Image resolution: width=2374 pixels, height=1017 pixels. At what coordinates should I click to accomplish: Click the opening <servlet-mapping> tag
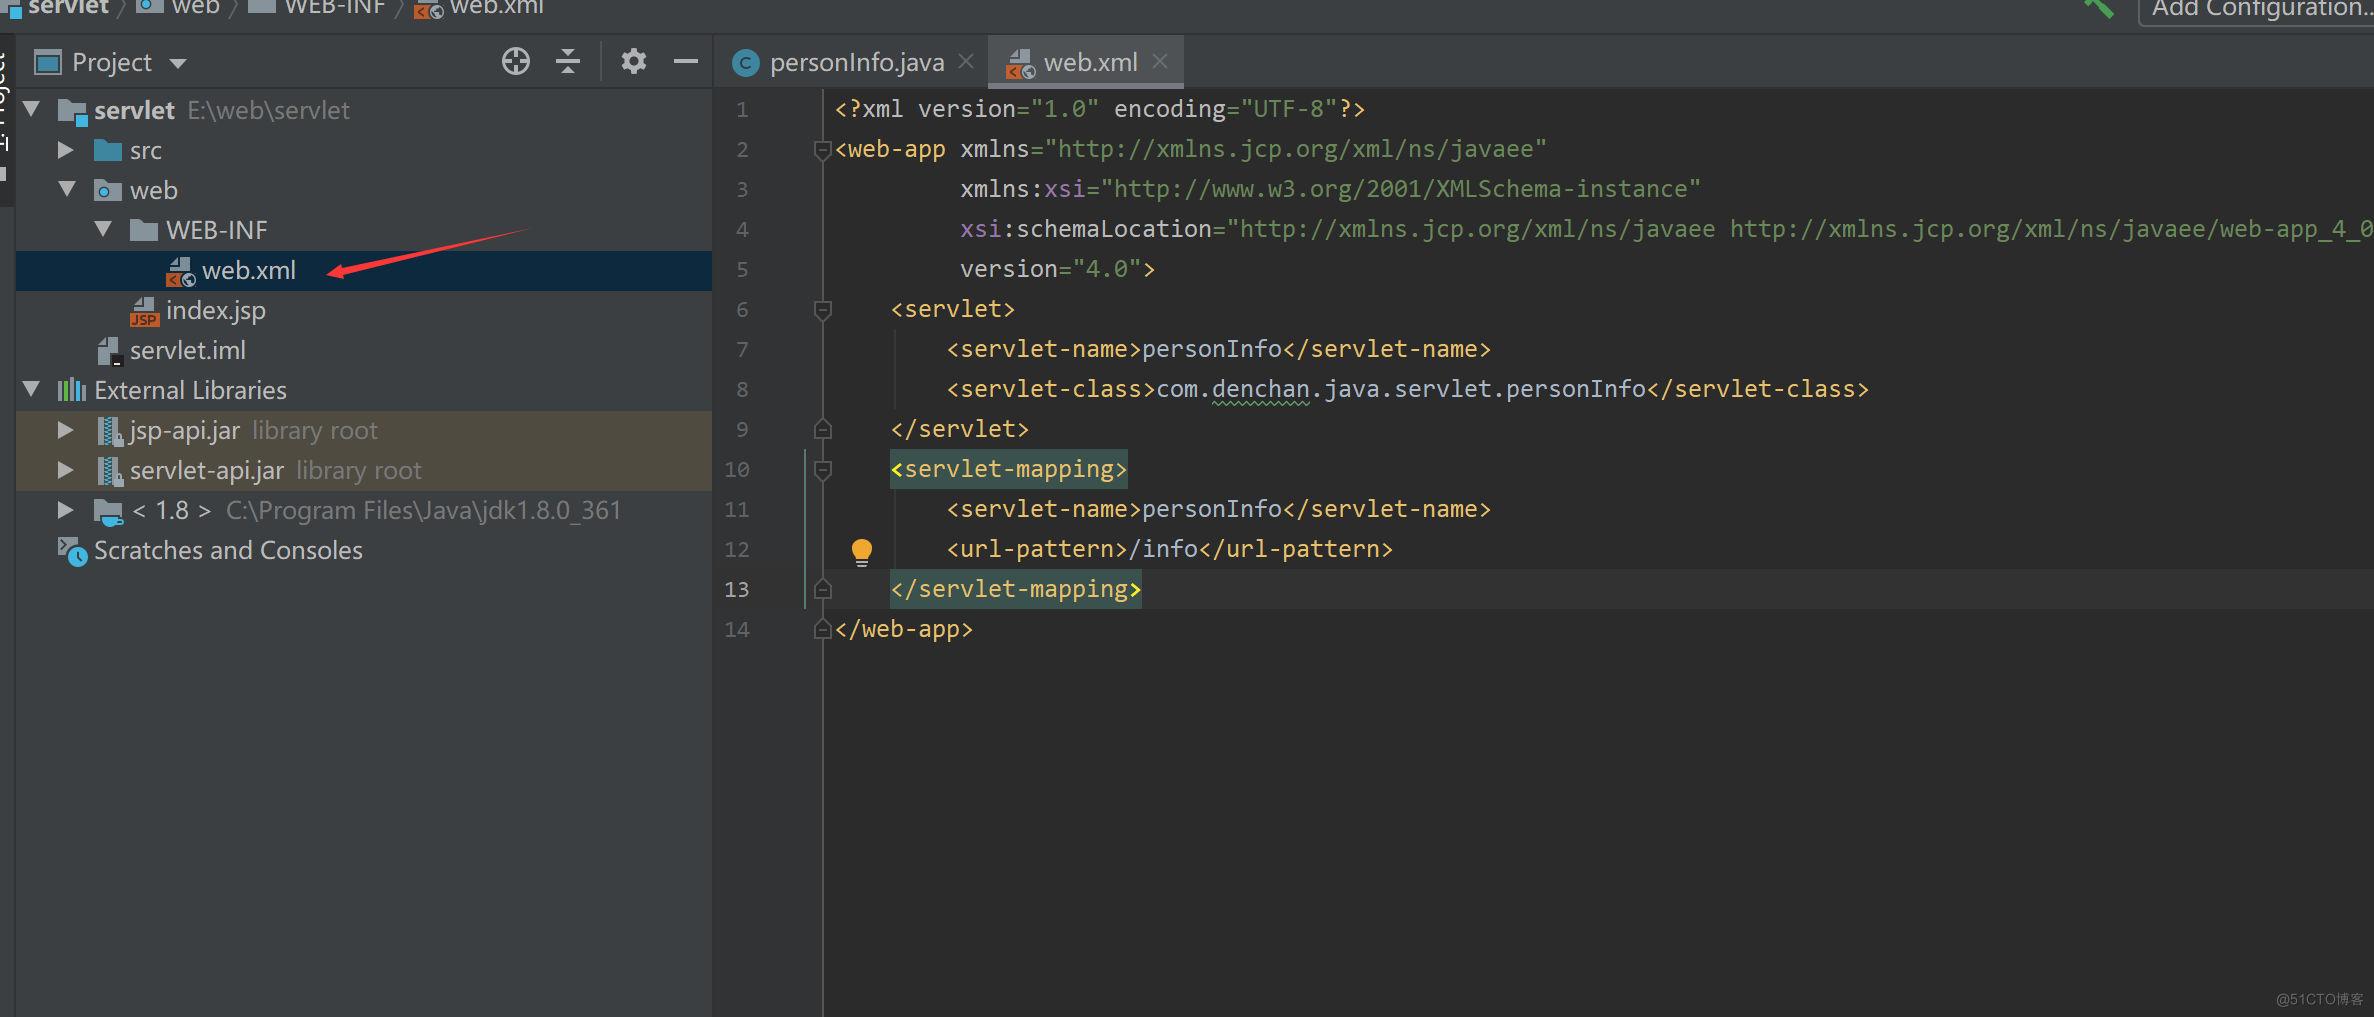tap(1009, 469)
